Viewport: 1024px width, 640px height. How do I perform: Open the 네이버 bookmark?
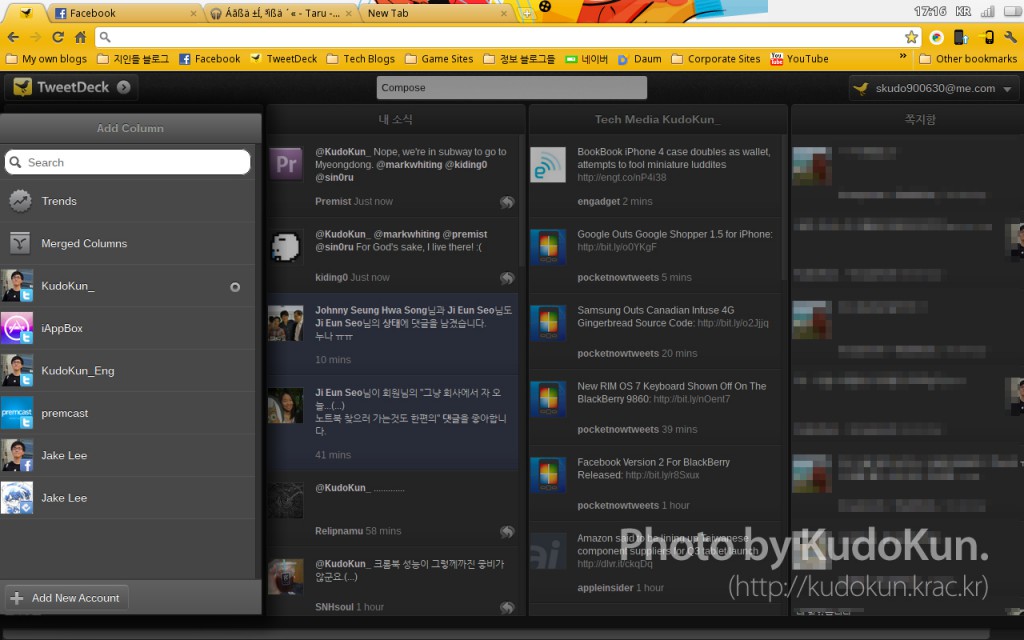[x=586, y=59]
